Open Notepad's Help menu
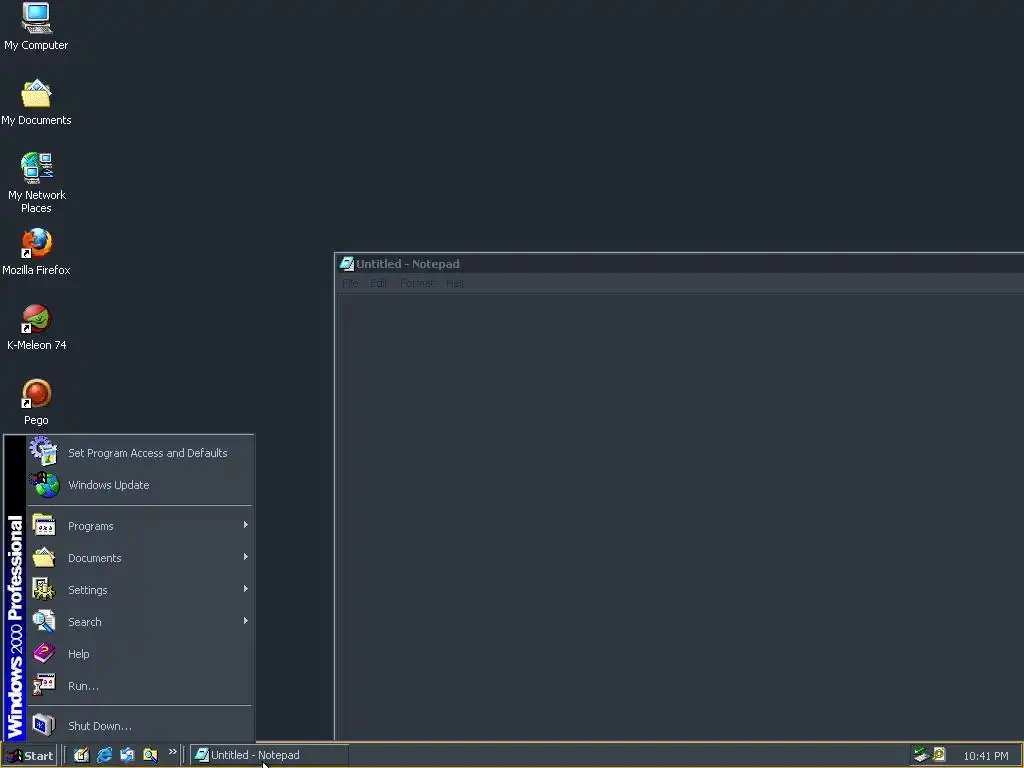The height and width of the screenshot is (768, 1024). (x=455, y=283)
